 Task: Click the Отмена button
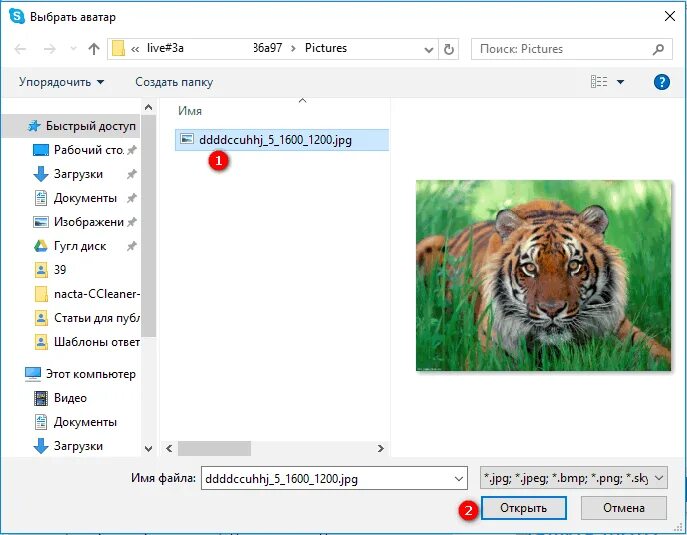[x=624, y=508]
